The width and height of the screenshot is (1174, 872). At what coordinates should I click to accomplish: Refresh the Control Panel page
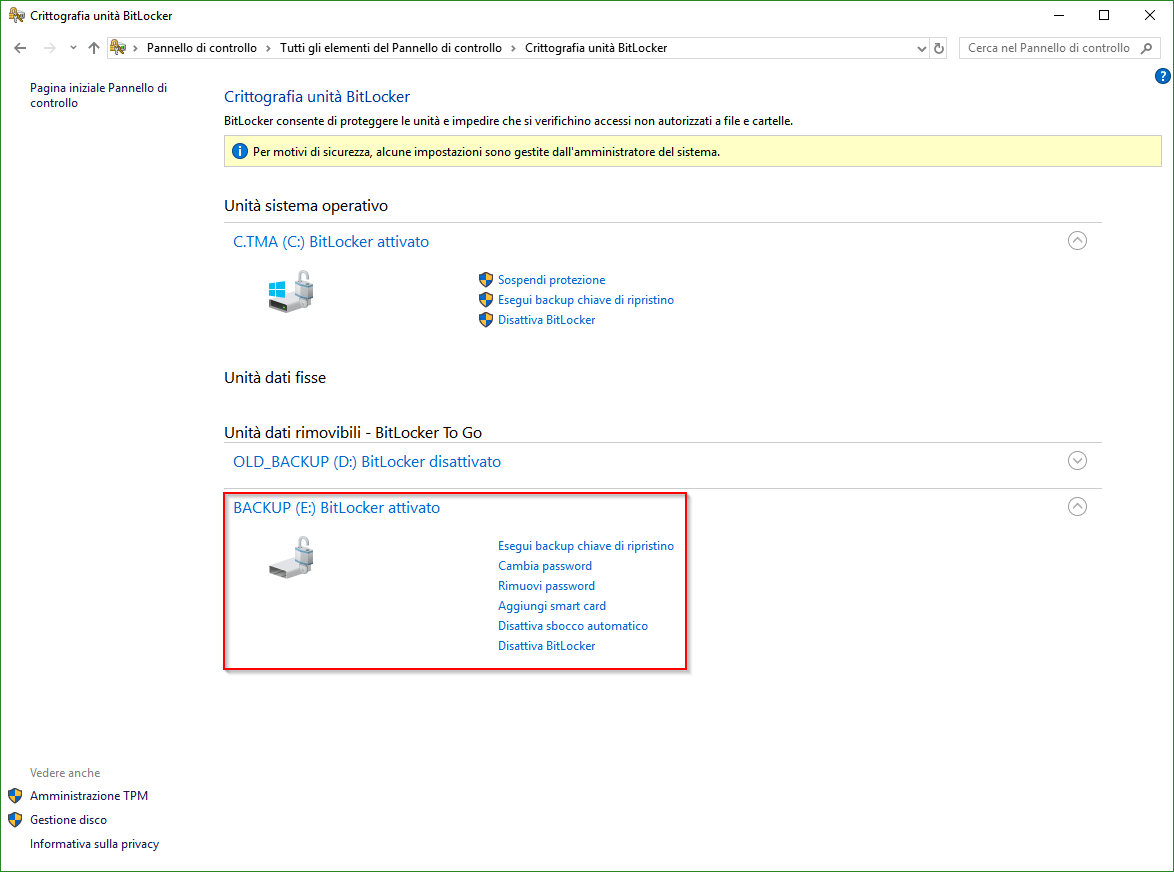939,48
